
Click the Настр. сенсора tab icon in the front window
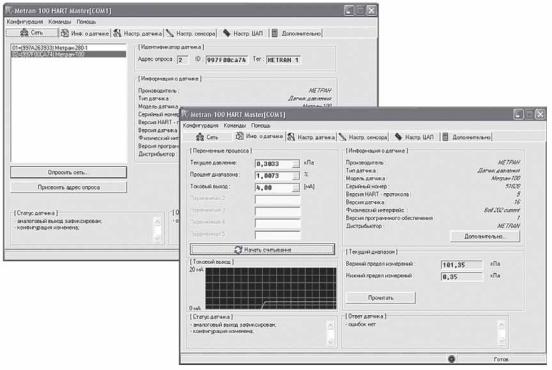(x=343, y=137)
